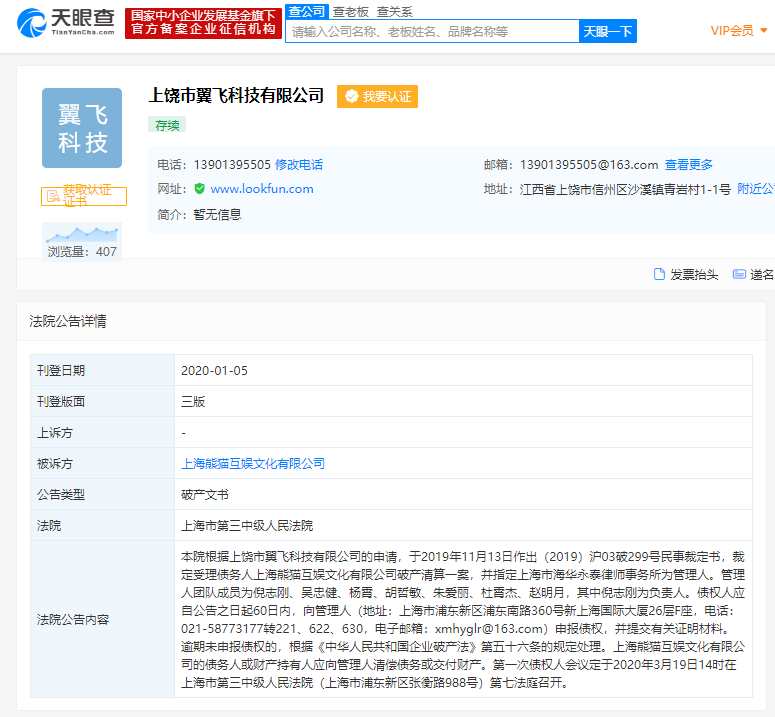This screenshot has height=717, width=775.
Task: Switch to the 查关系 tab
Action: pos(394,11)
